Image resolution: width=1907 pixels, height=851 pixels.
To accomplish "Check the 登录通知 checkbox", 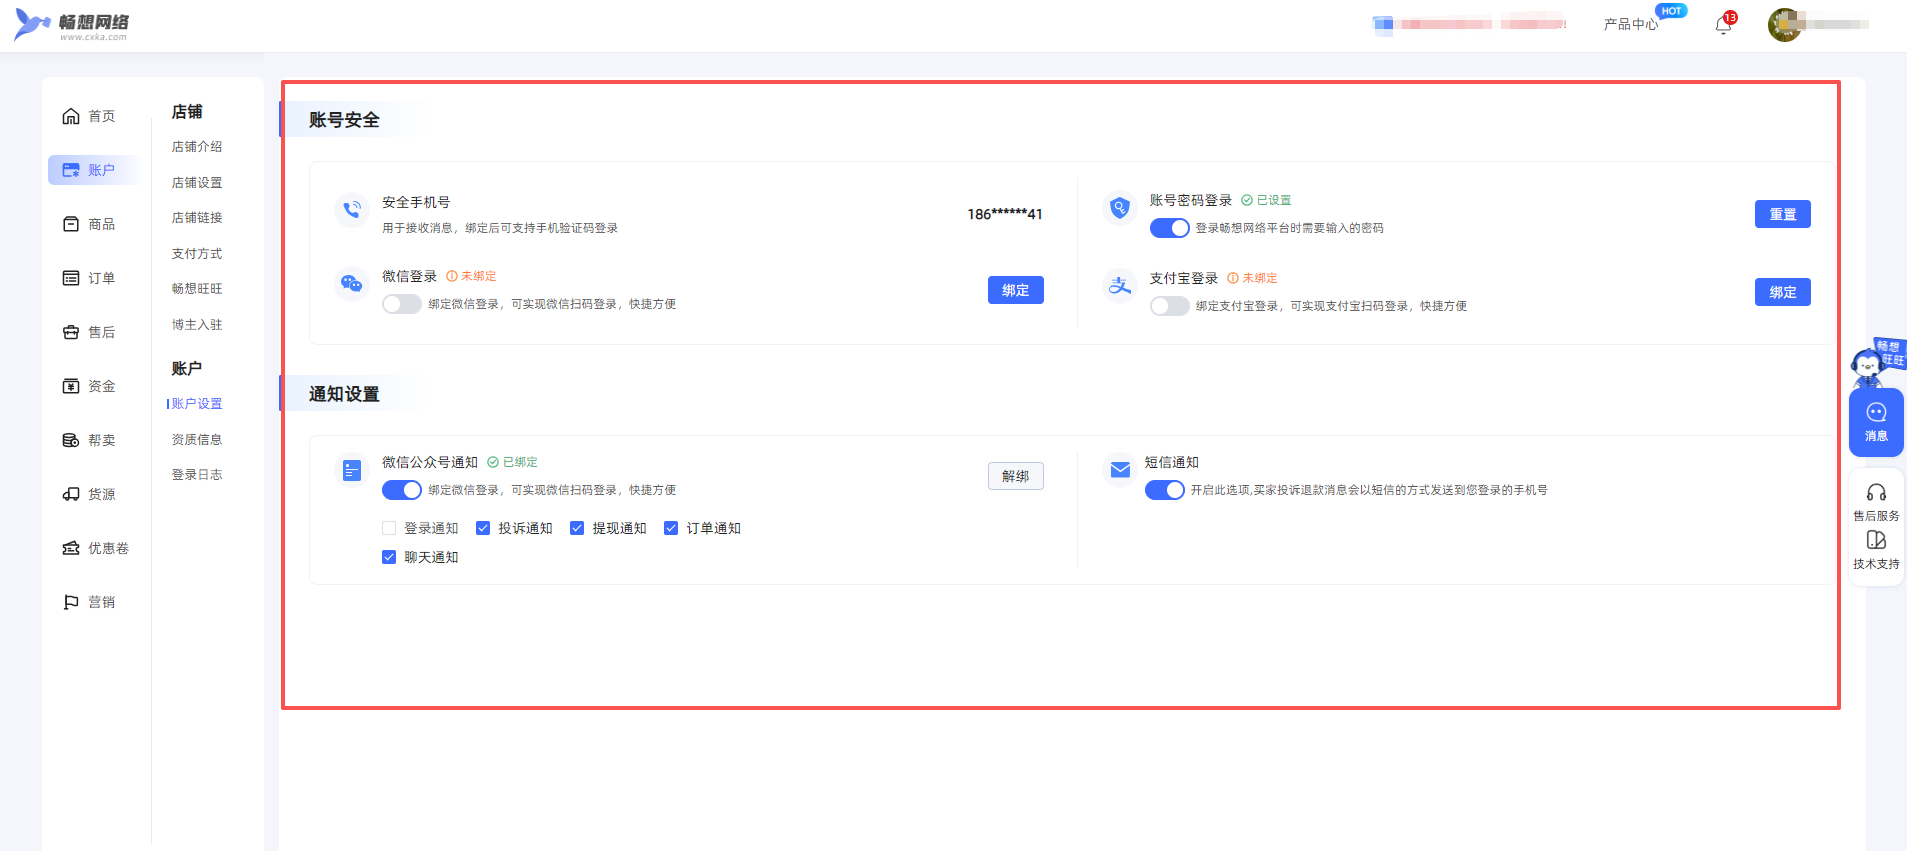I will pos(389,528).
